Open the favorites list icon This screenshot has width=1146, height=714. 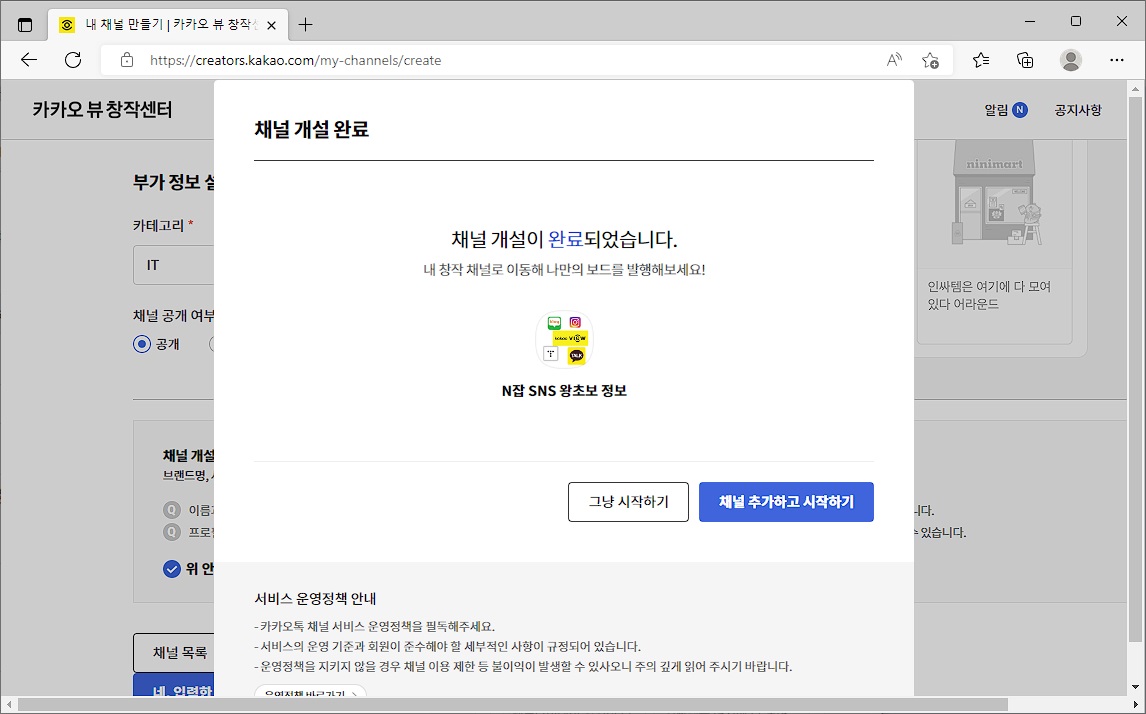coord(981,60)
